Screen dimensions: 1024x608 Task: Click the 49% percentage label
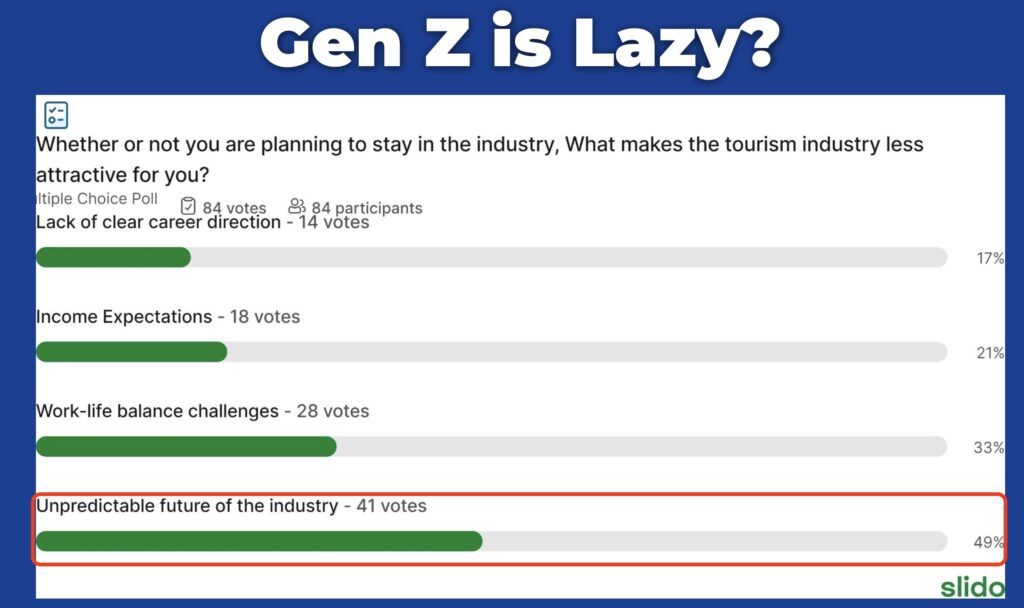click(x=990, y=542)
